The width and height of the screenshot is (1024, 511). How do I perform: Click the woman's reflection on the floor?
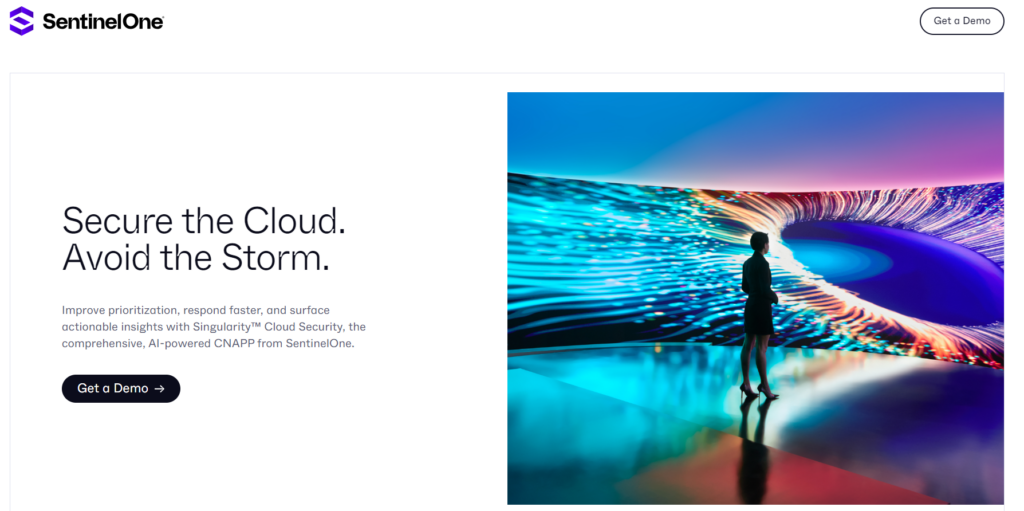tap(755, 450)
